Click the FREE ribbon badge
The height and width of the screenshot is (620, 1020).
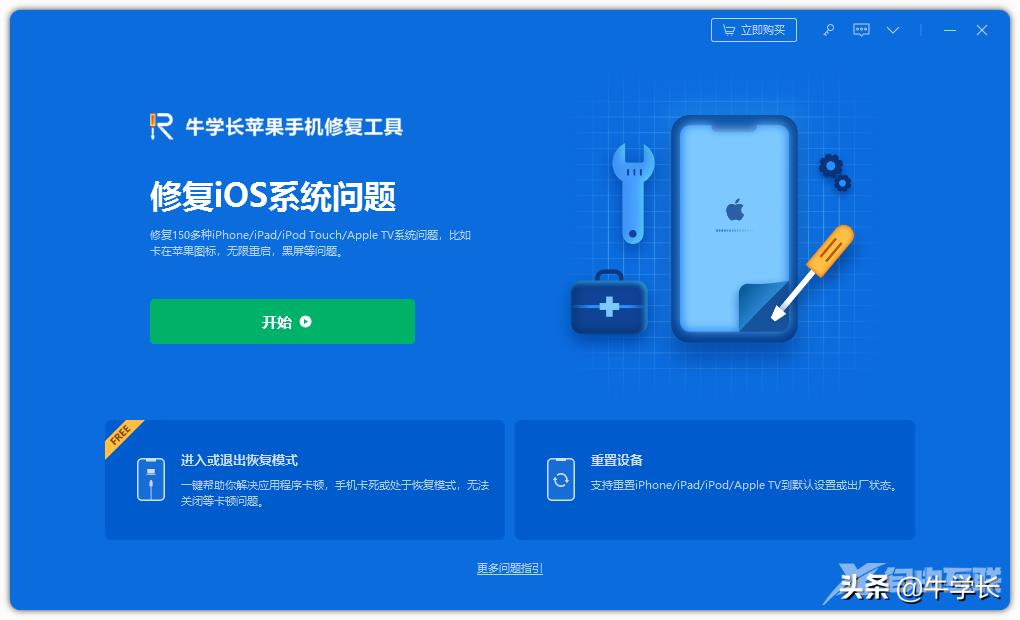click(x=122, y=434)
